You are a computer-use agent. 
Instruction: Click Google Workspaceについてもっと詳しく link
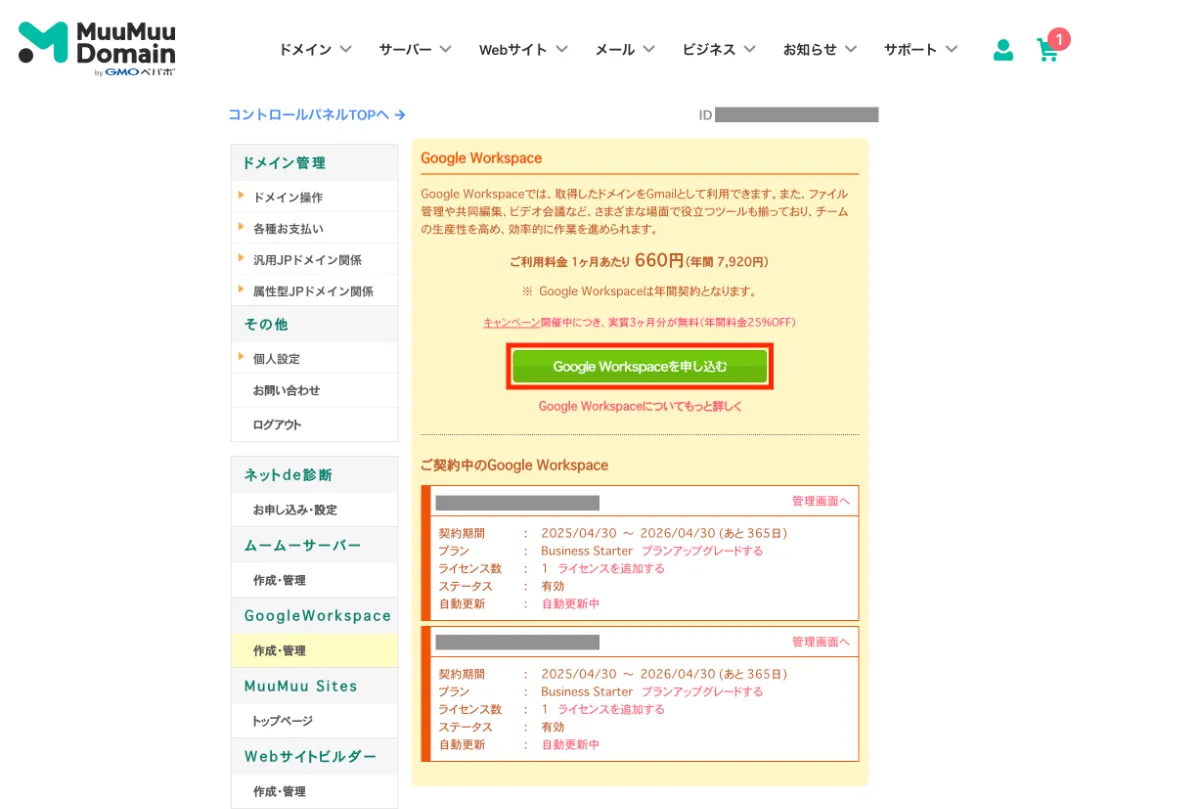pos(640,406)
